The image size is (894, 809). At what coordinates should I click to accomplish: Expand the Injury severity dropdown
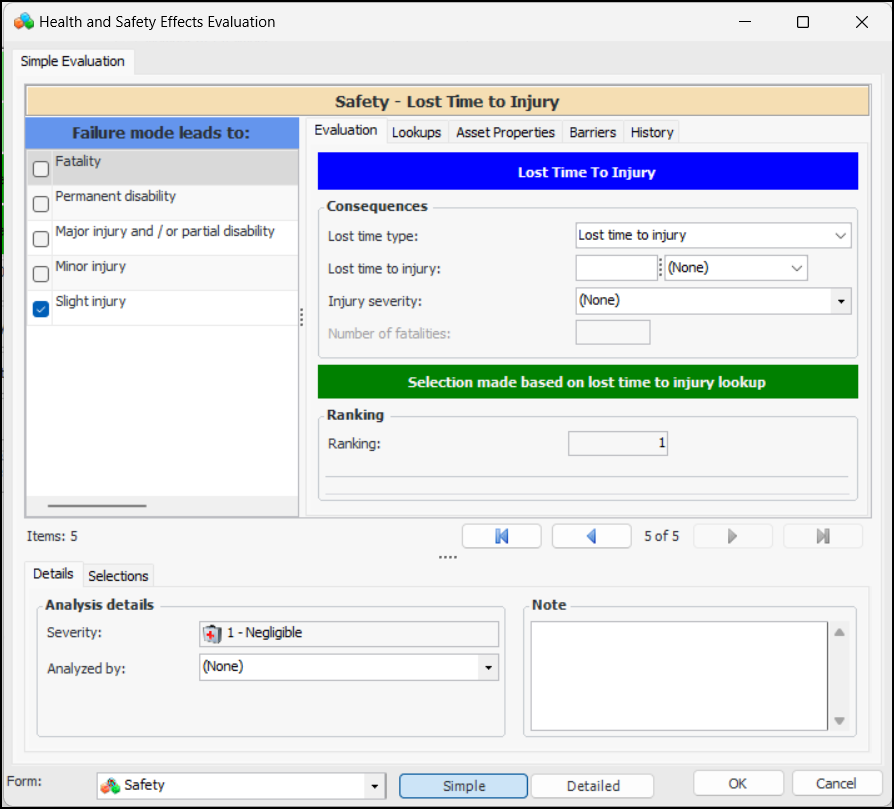coord(840,300)
